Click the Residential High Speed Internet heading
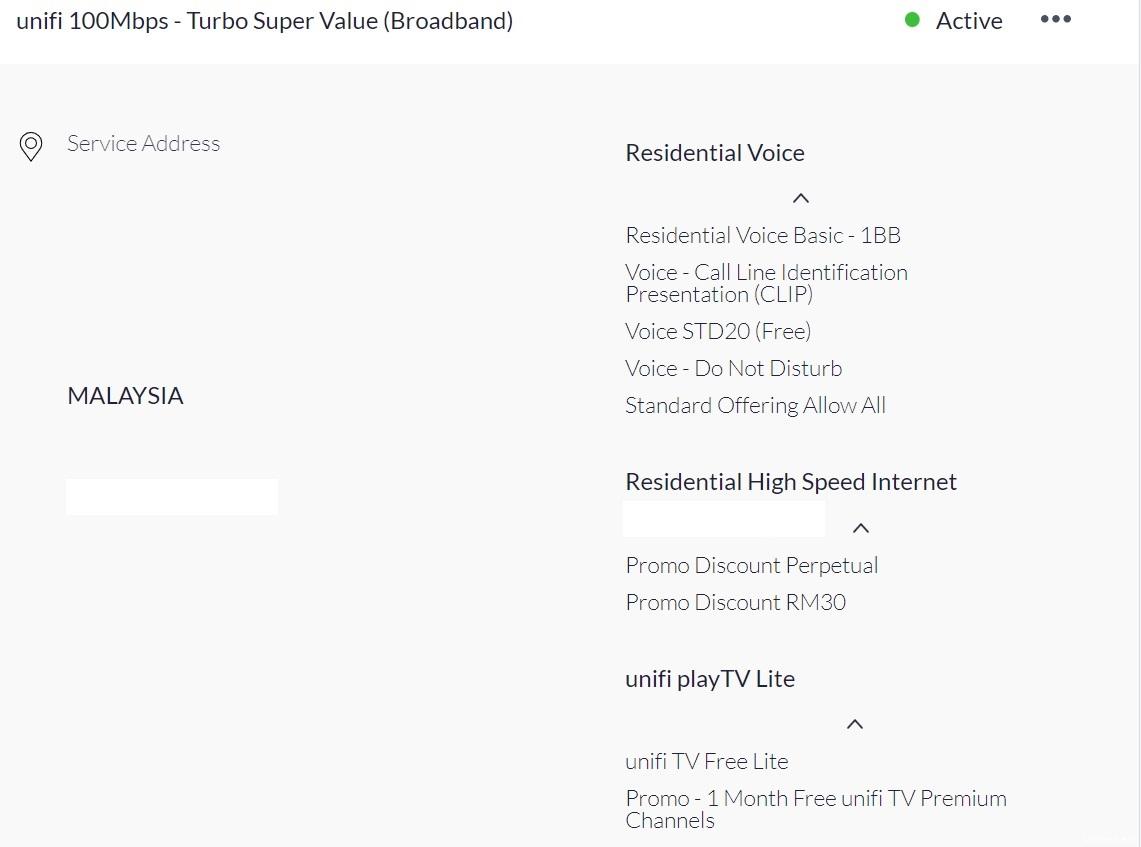Image resolution: width=1141 pixels, height=847 pixels. tap(790, 482)
